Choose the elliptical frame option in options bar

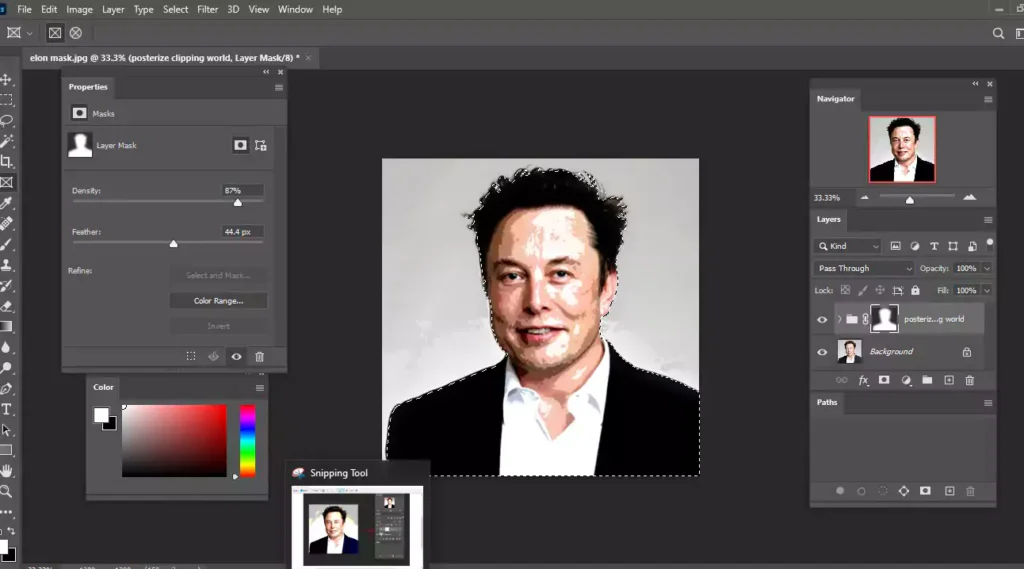pyautogui.click(x=76, y=33)
